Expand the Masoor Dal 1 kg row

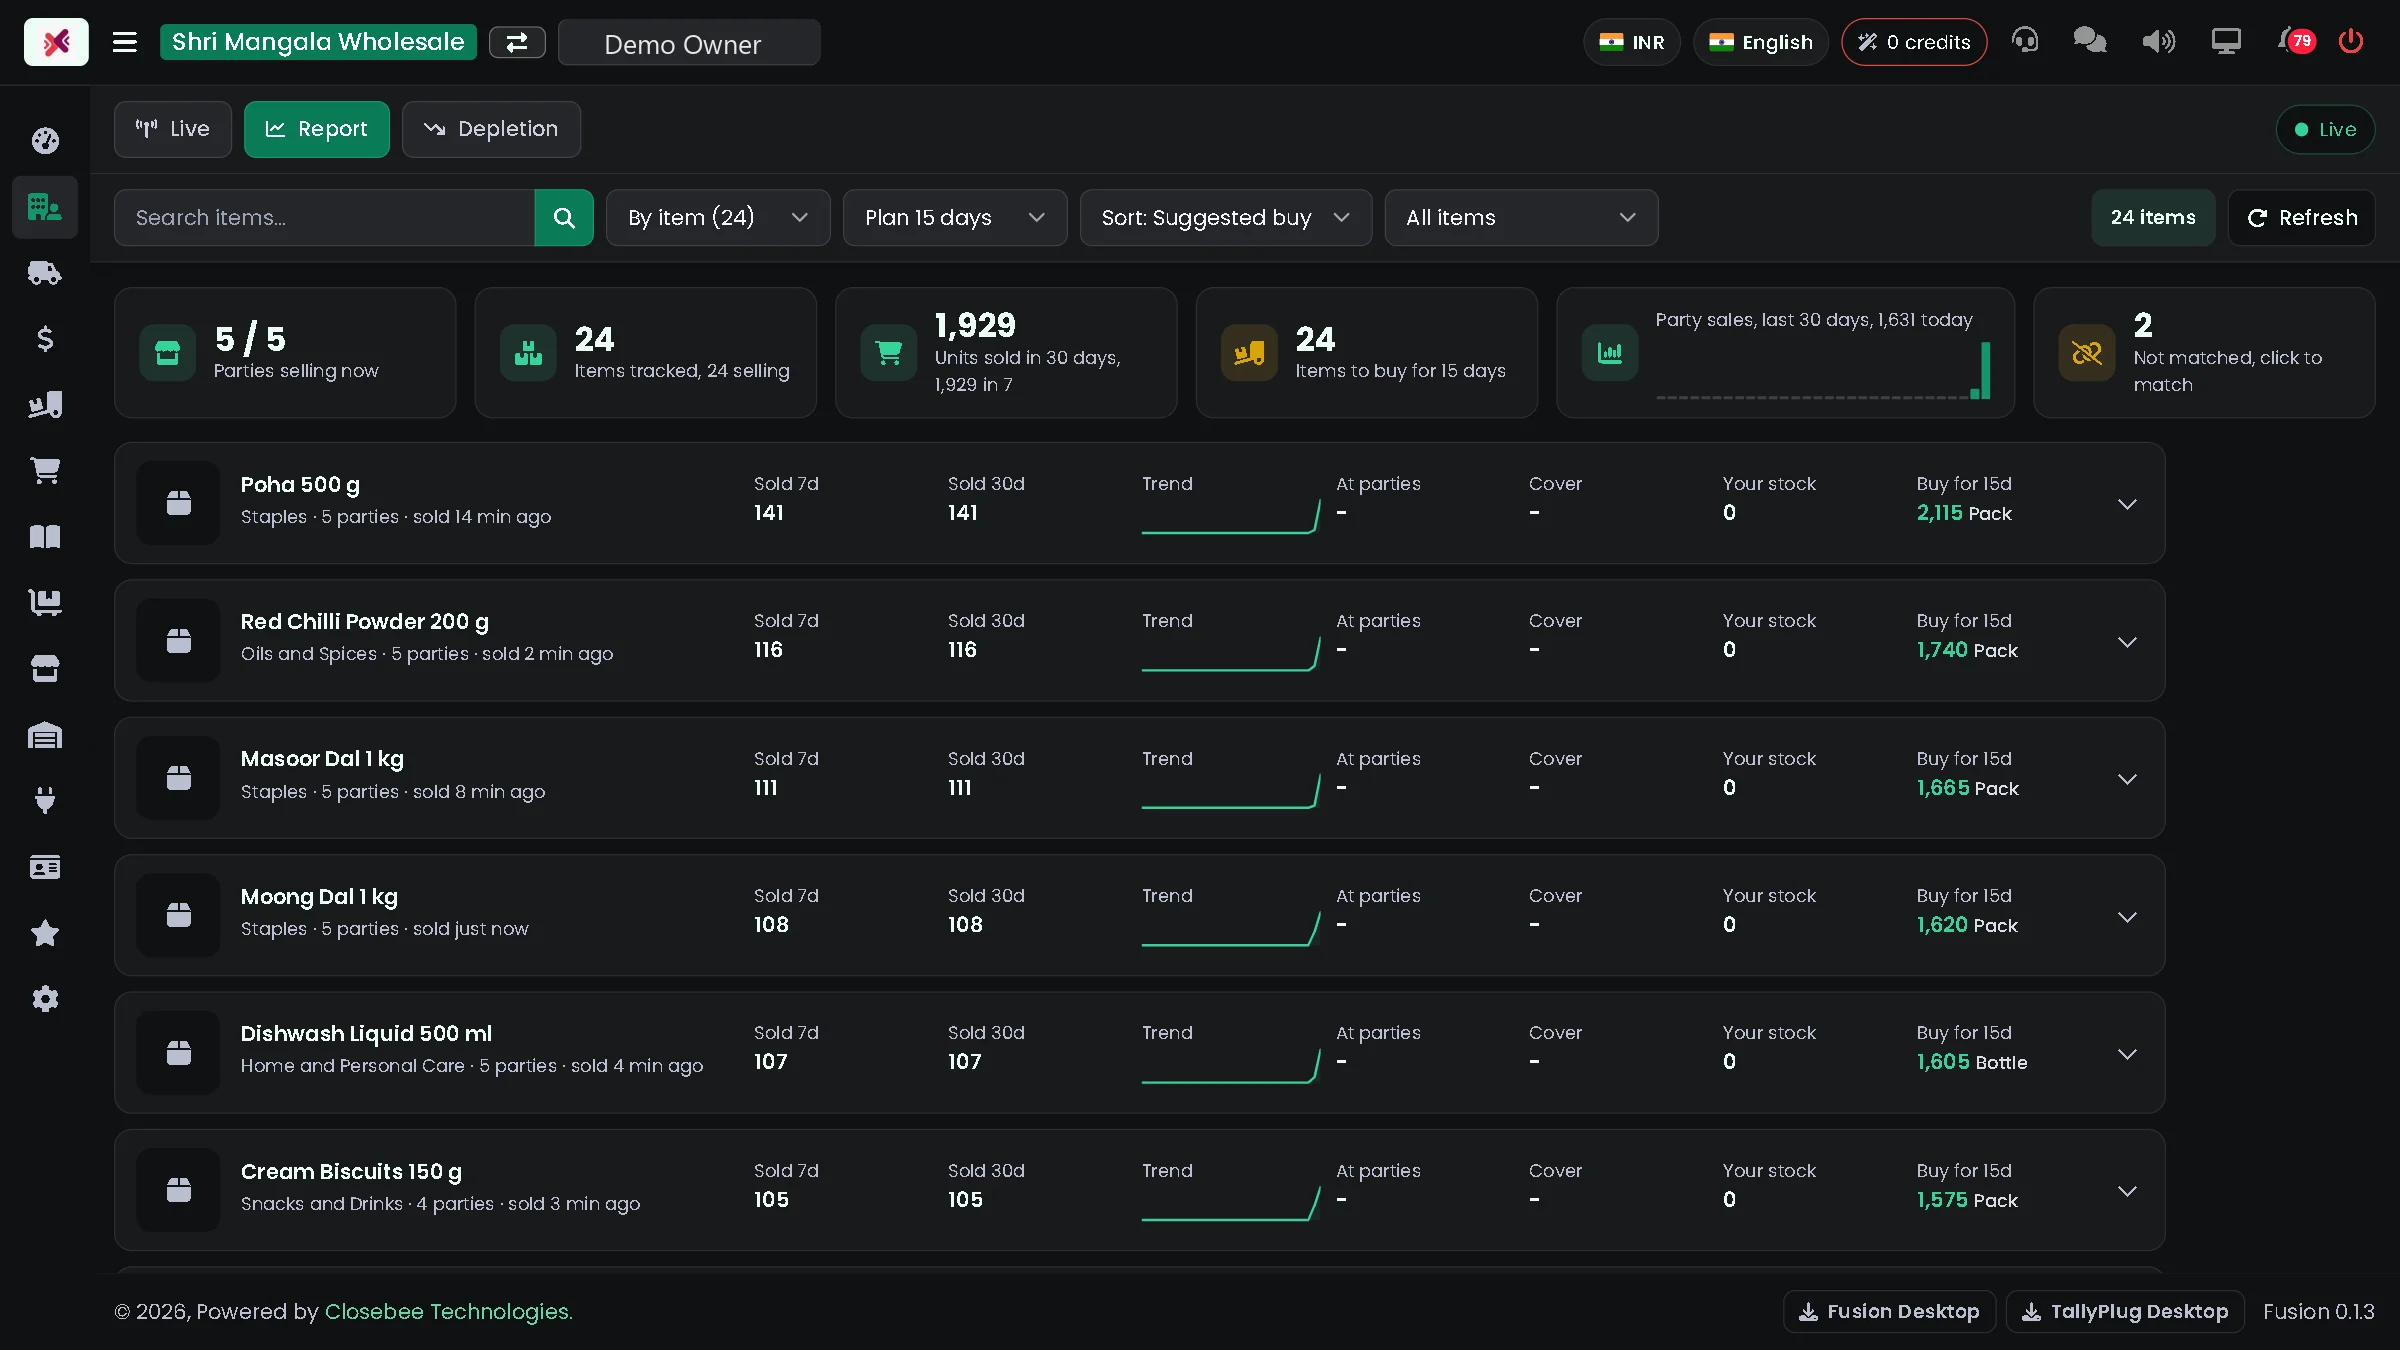(x=2127, y=779)
